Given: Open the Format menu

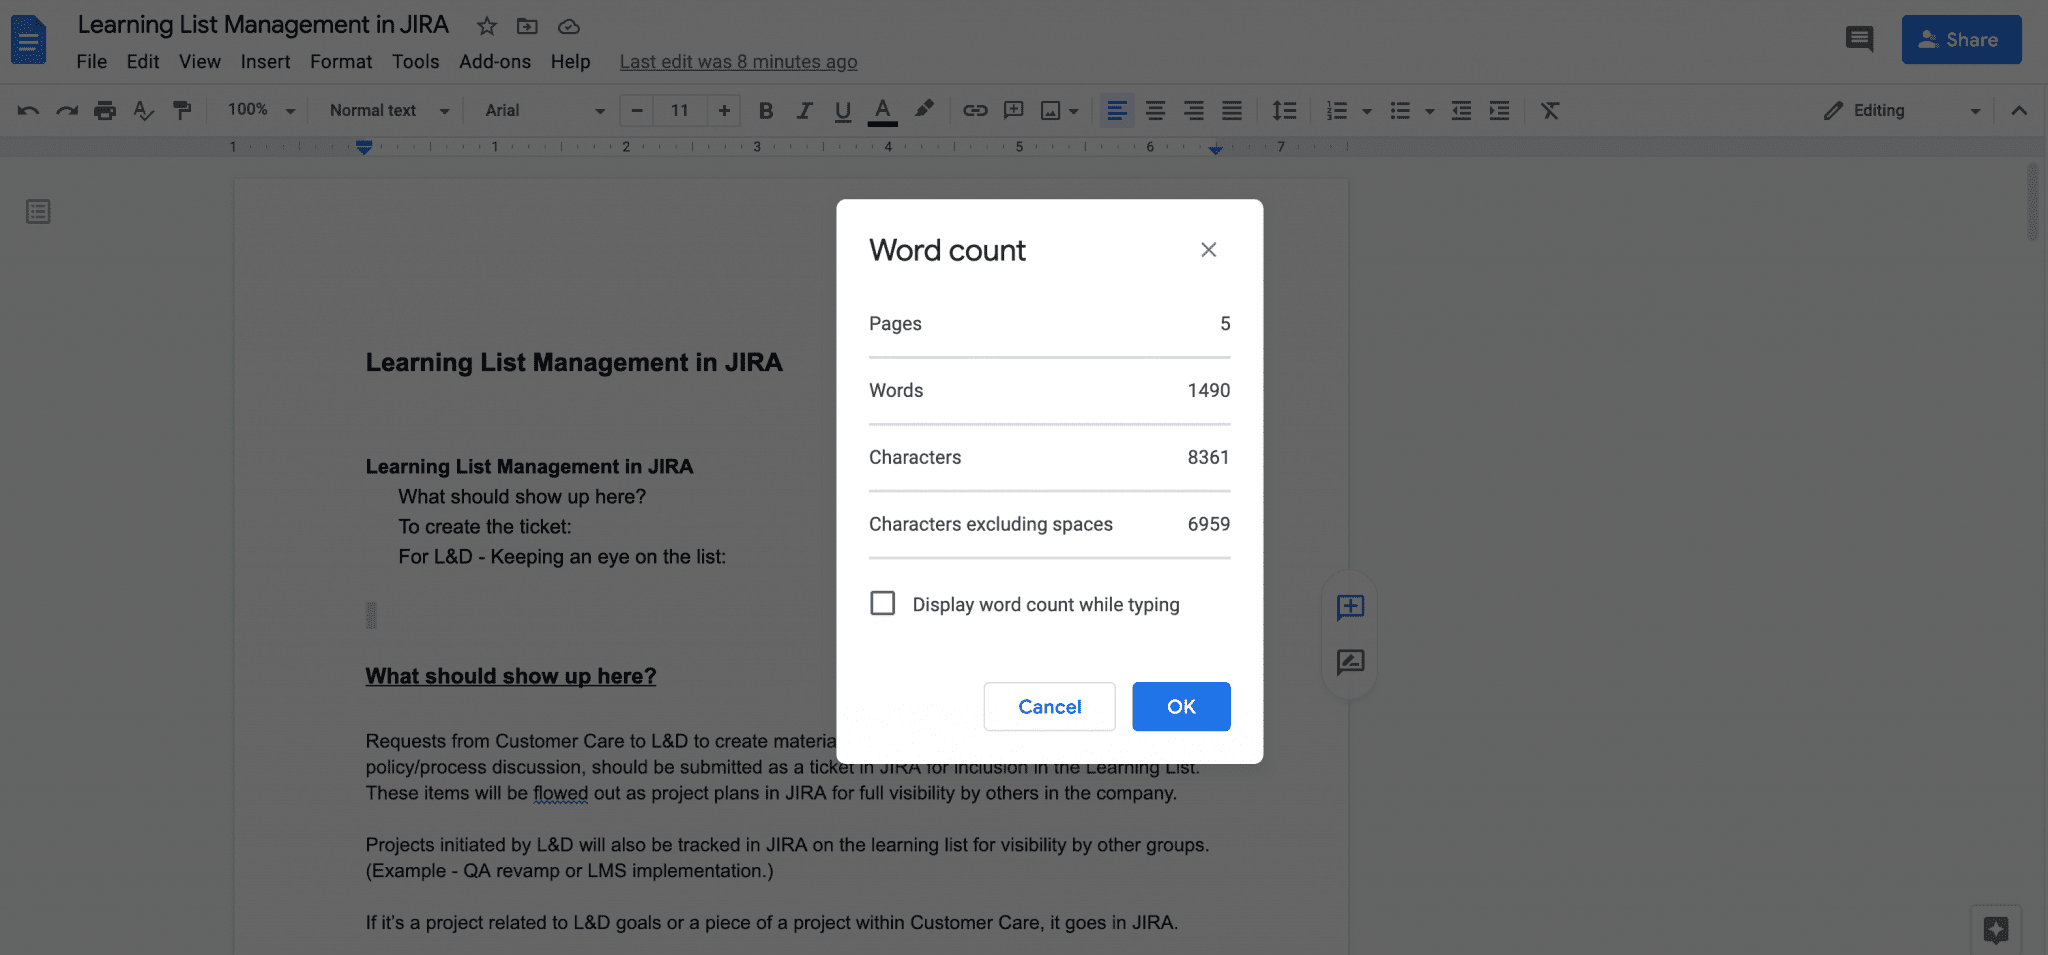Looking at the screenshot, I should [x=341, y=61].
